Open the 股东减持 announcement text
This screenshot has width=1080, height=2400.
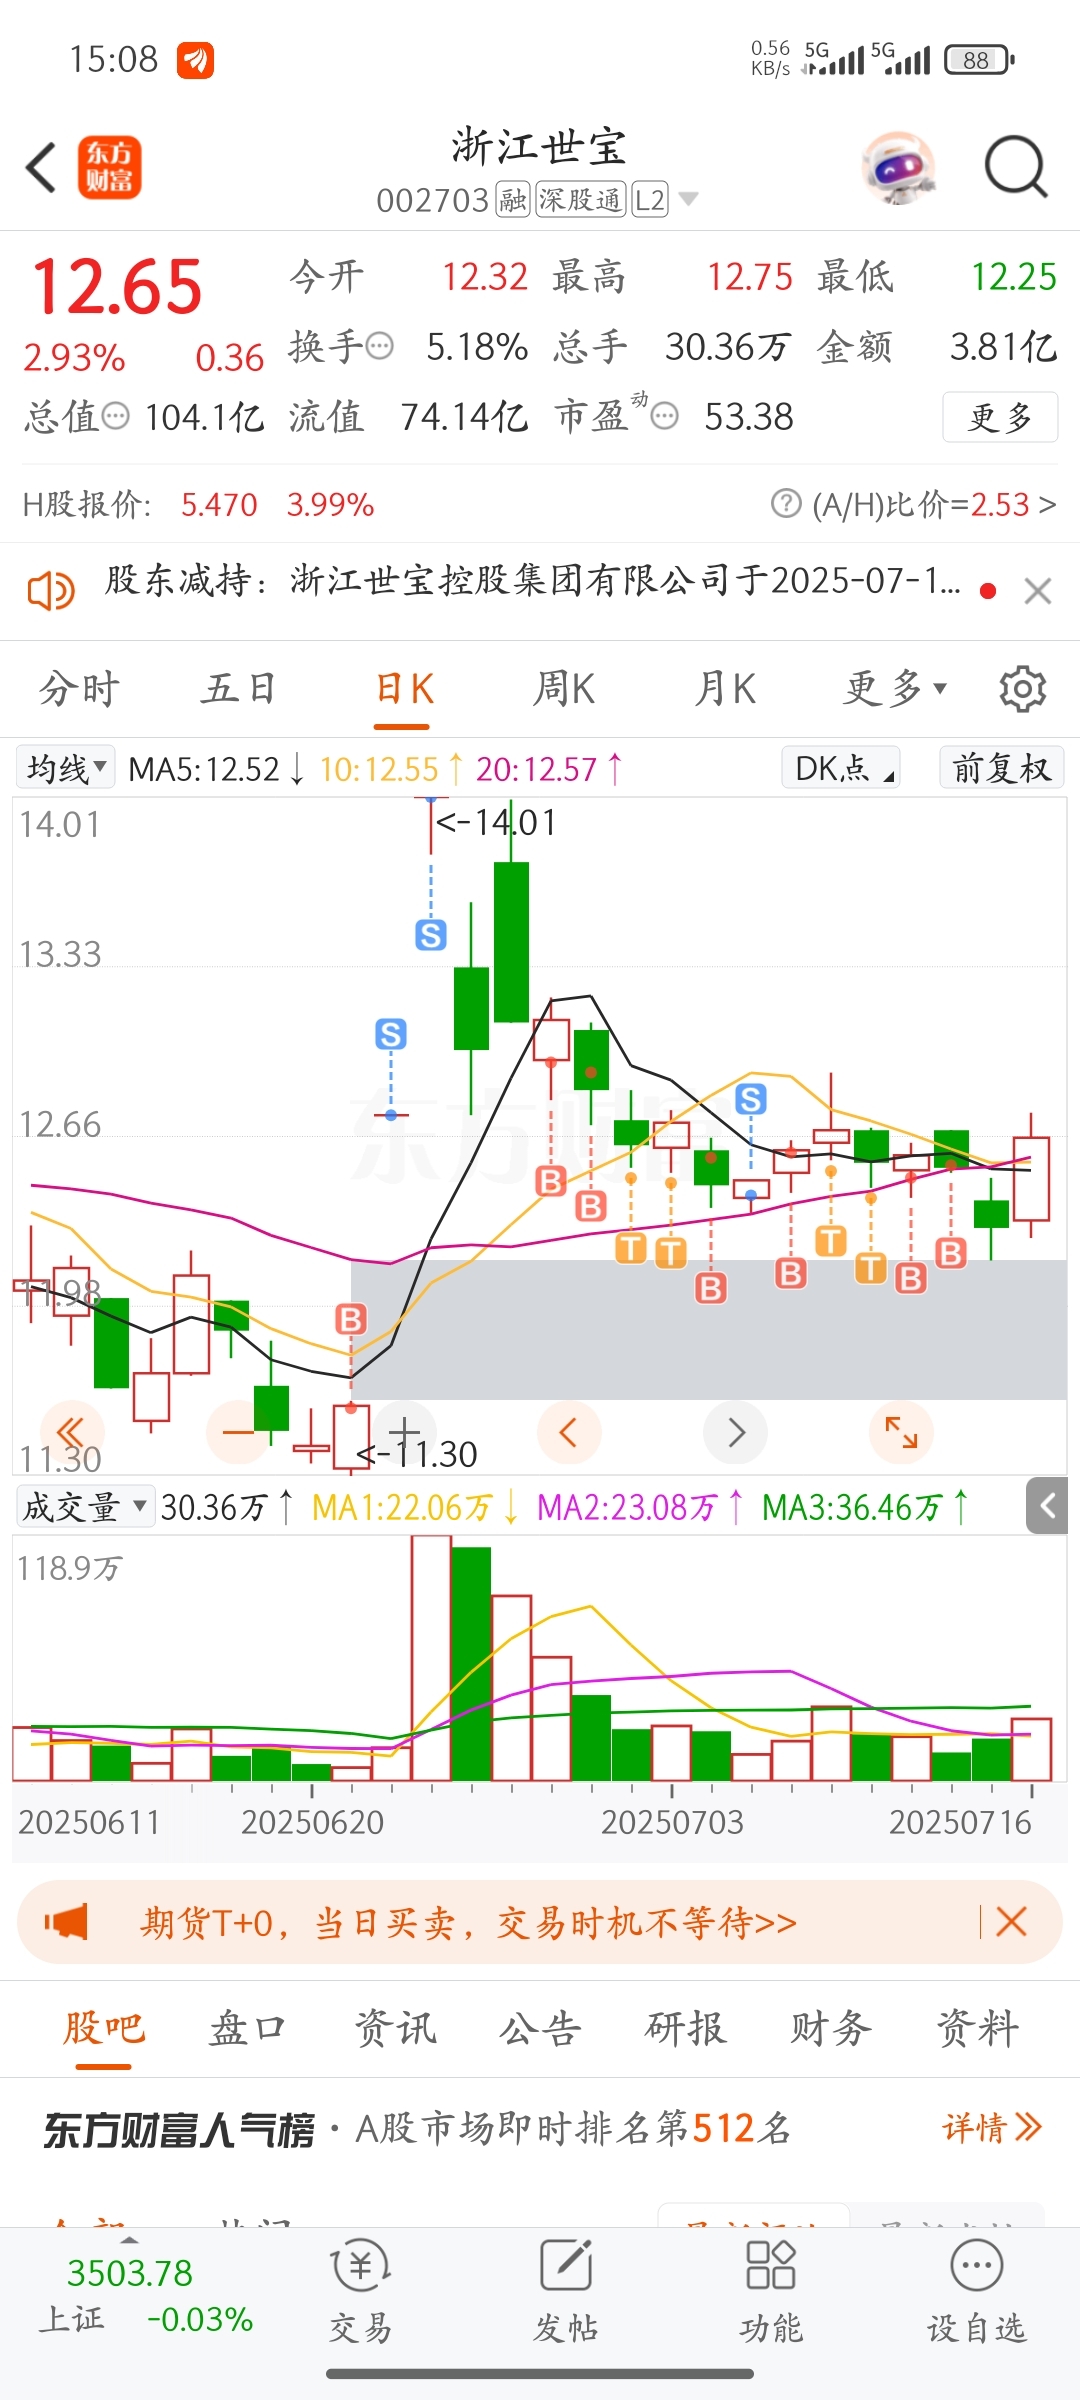click(x=533, y=580)
